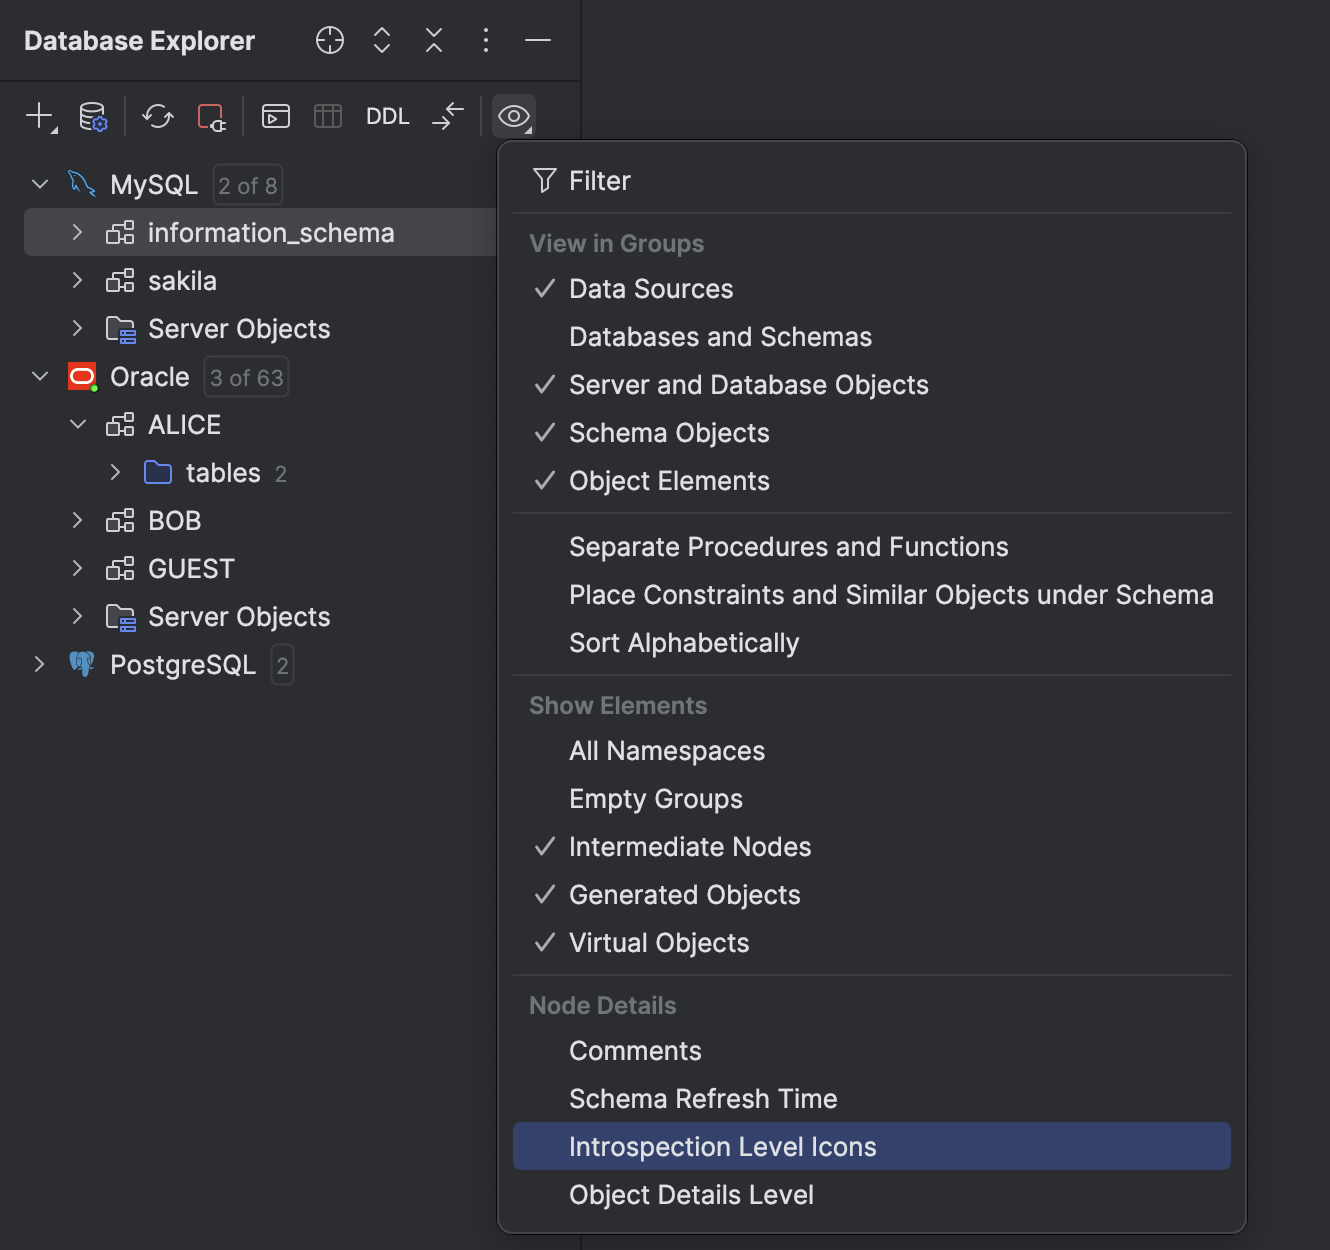Click the Refresh icon in toolbar
Screen dimensions: 1330x1250
[157, 116]
